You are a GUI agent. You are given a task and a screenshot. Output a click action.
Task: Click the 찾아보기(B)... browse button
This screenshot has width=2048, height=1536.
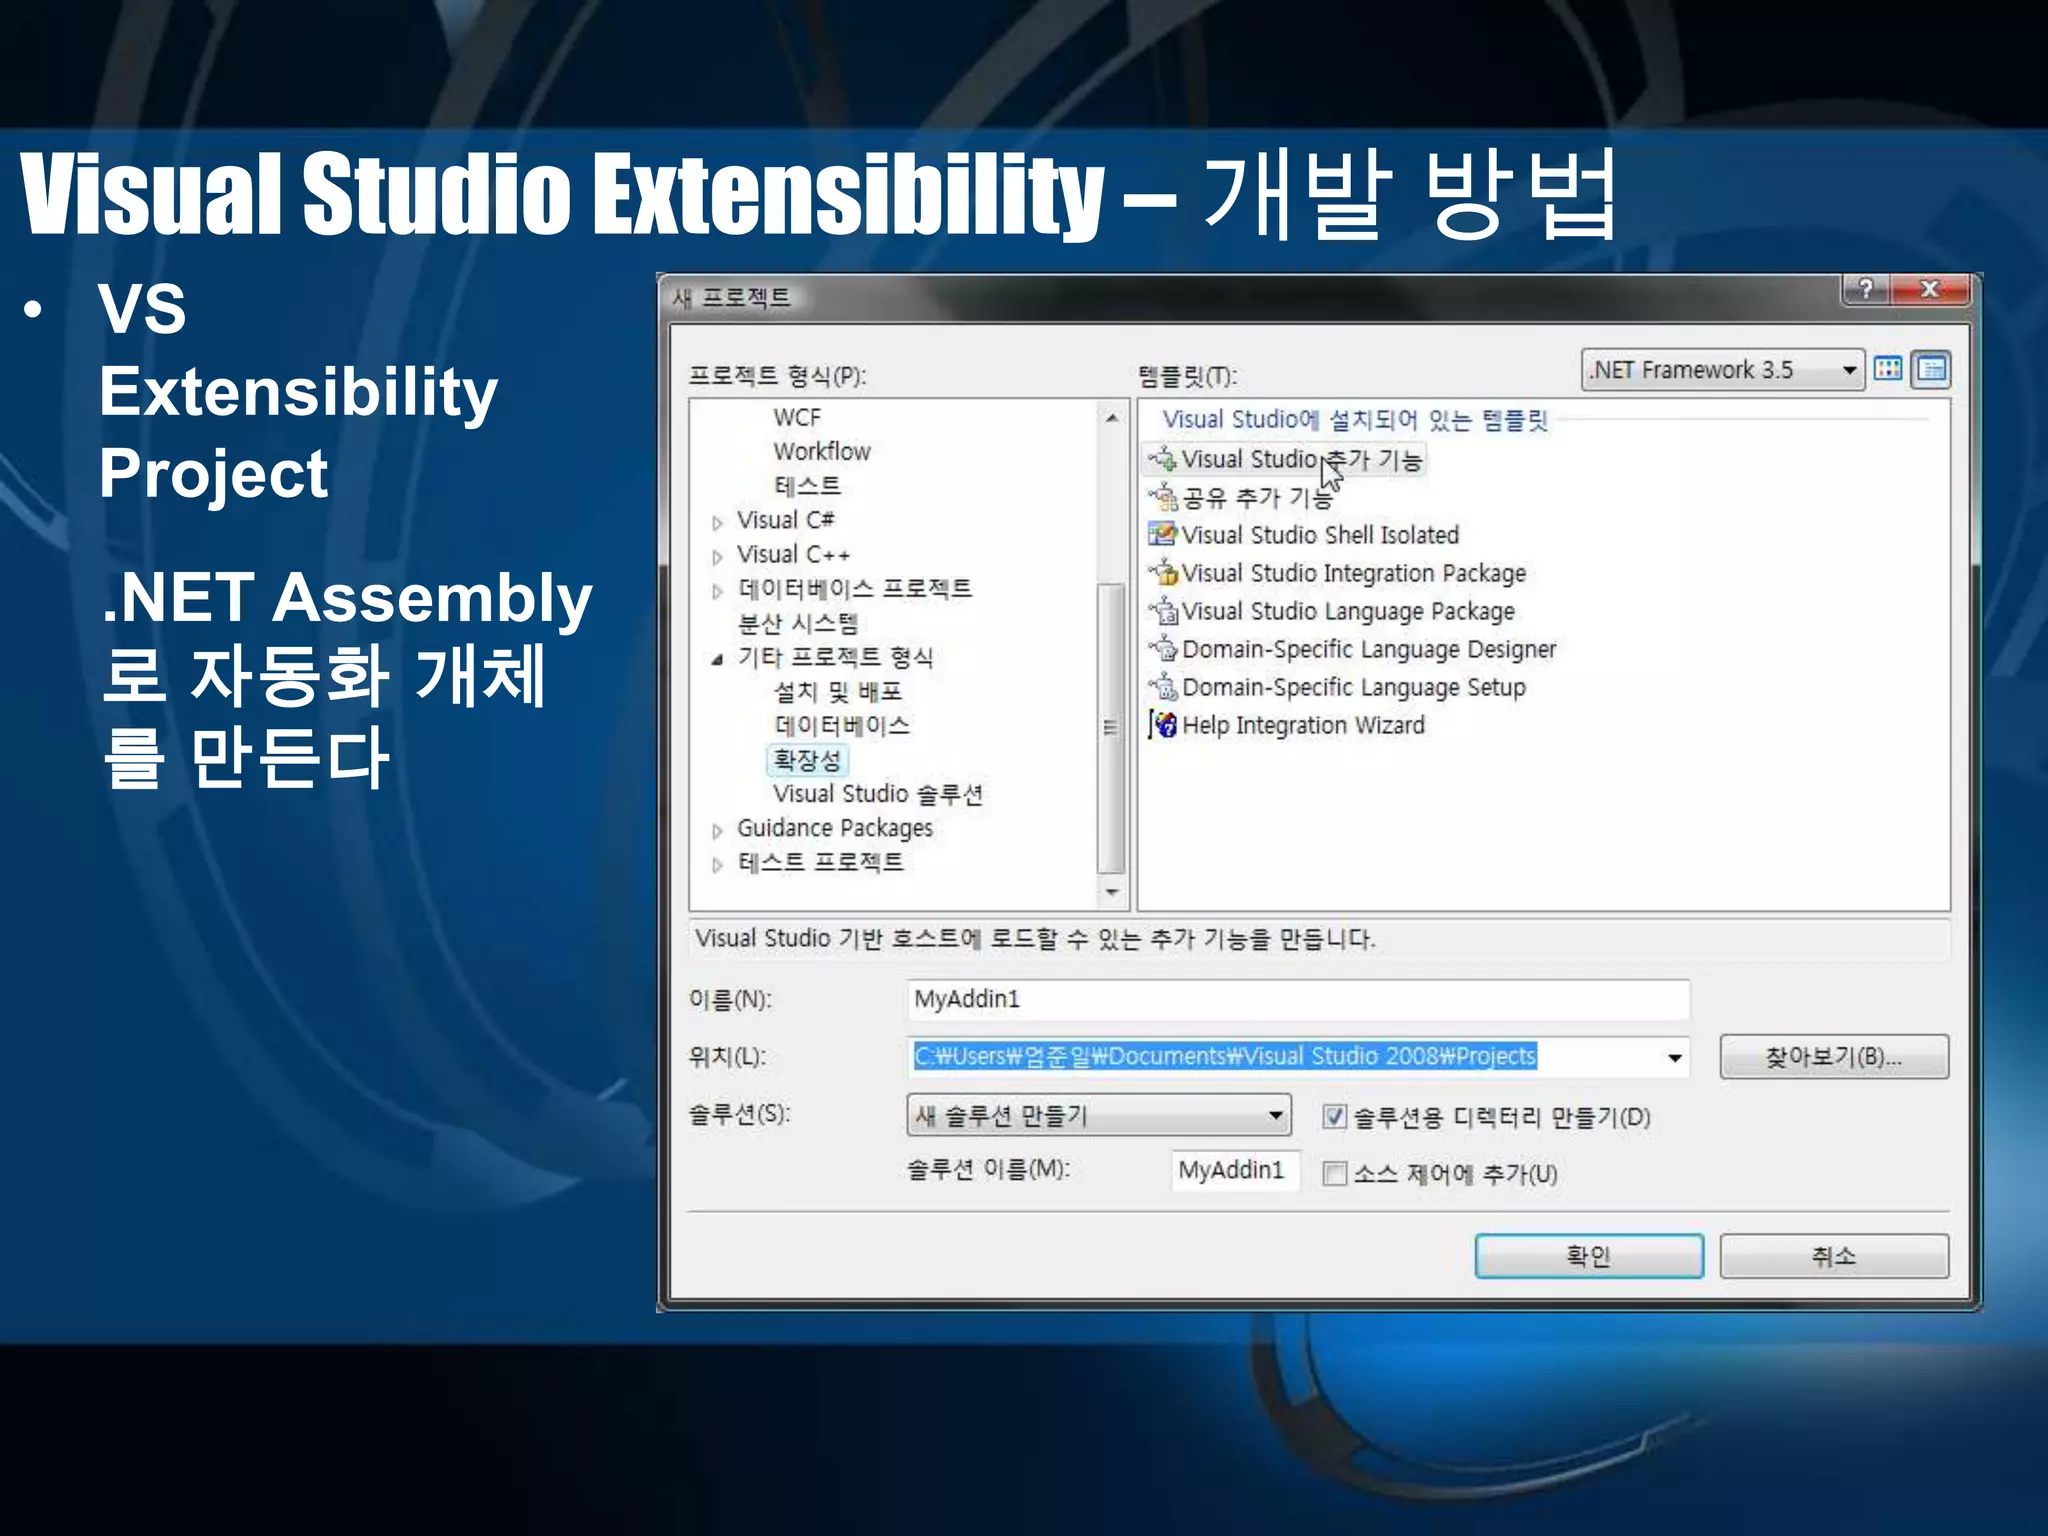(1834, 1057)
